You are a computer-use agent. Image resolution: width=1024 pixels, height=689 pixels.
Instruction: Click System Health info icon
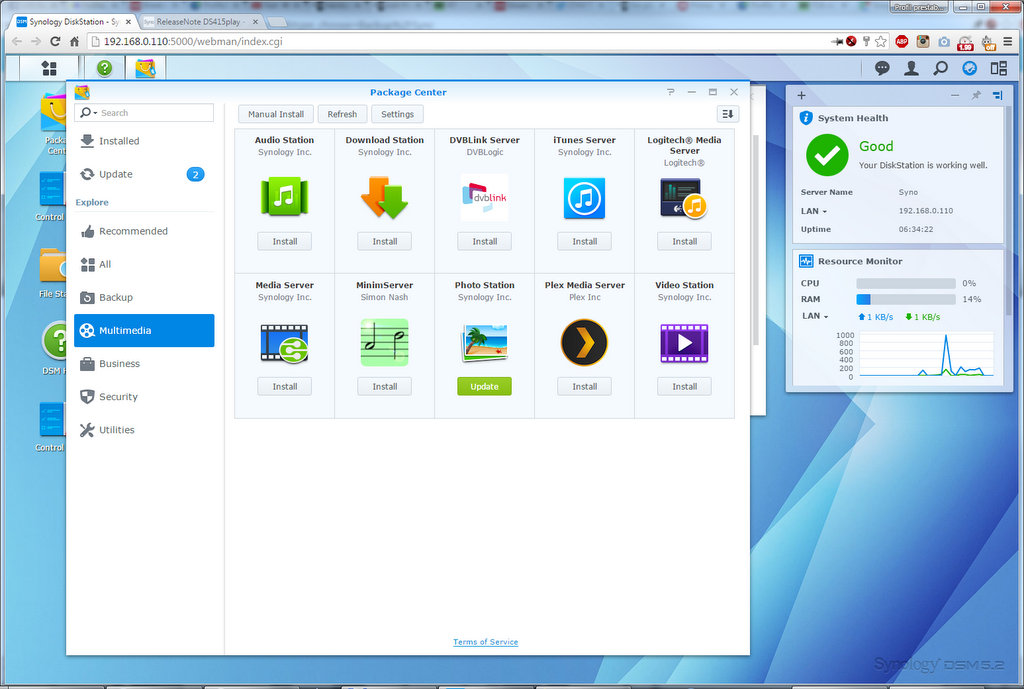coord(806,118)
